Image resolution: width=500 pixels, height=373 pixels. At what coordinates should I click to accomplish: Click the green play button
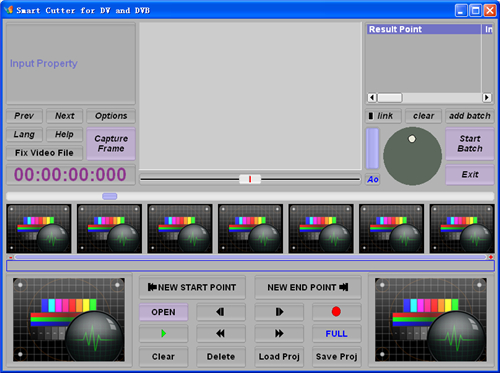click(163, 333)
